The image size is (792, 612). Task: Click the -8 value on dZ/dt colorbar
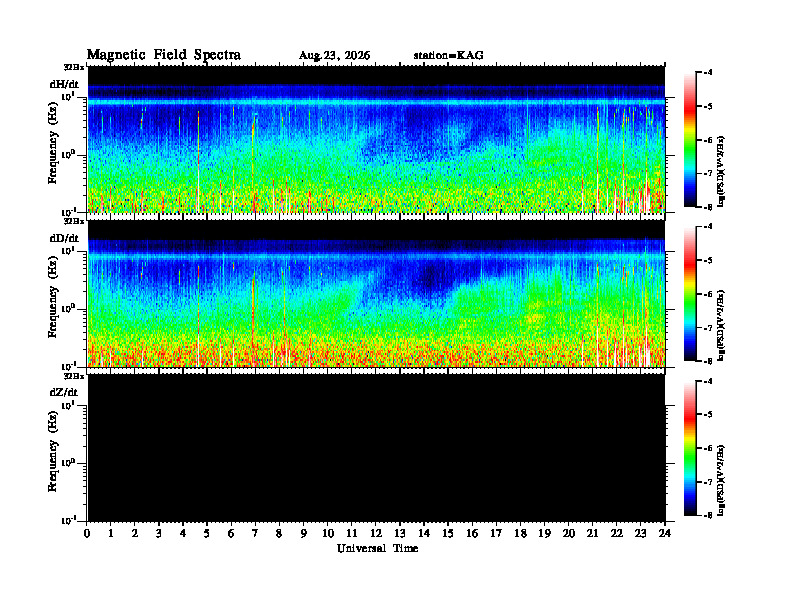coord(708,515)
